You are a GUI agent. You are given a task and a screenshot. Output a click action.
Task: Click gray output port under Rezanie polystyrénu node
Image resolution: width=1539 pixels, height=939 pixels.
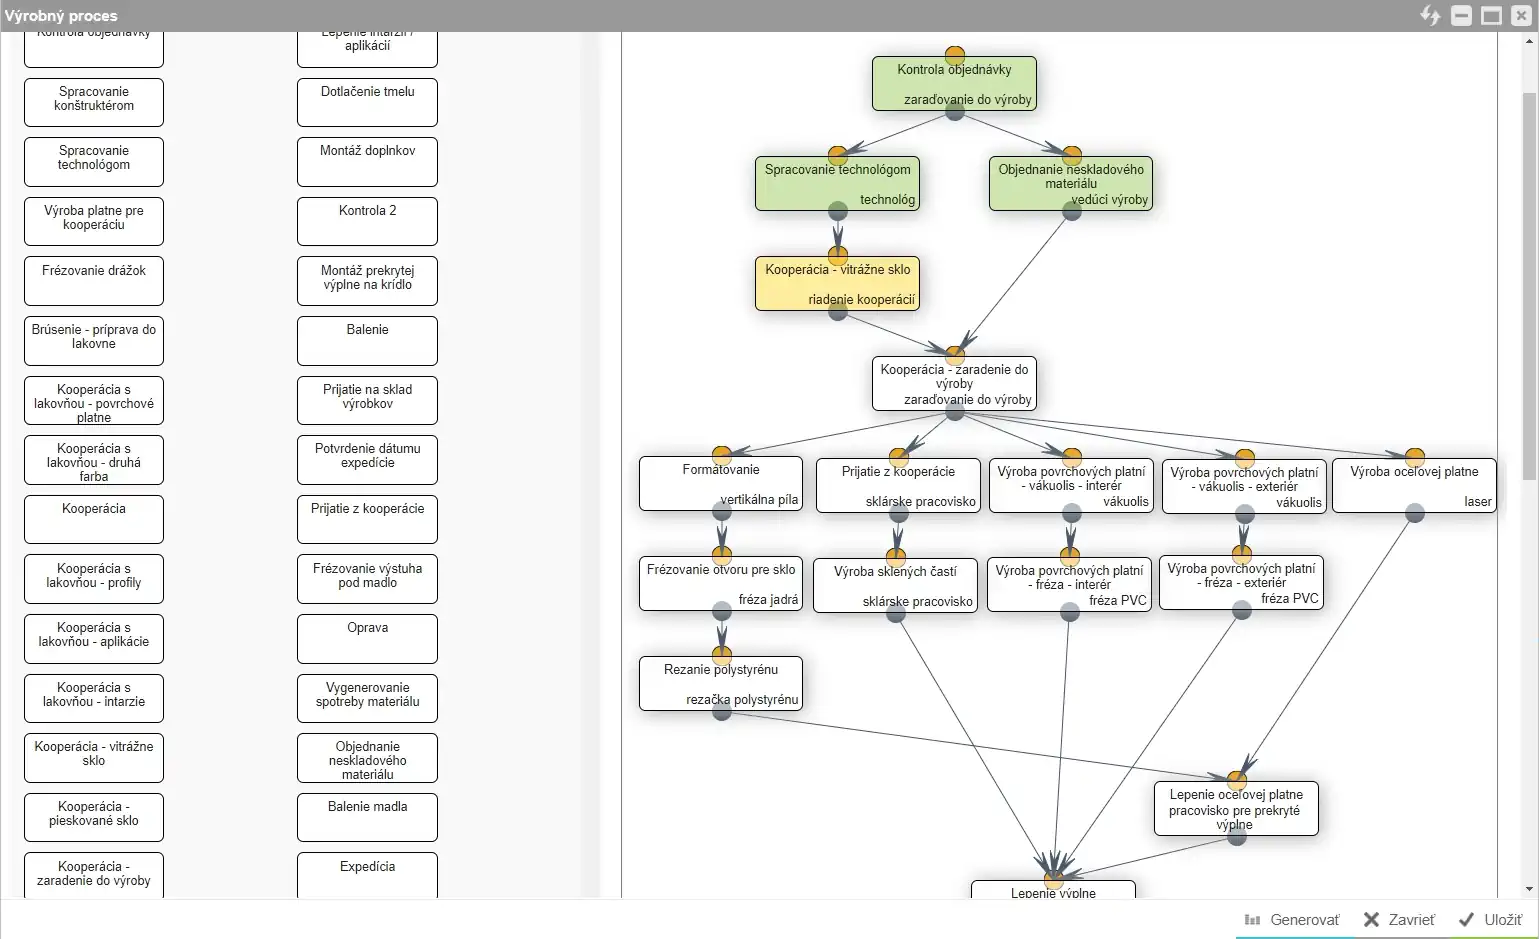[x=721, y=711]
